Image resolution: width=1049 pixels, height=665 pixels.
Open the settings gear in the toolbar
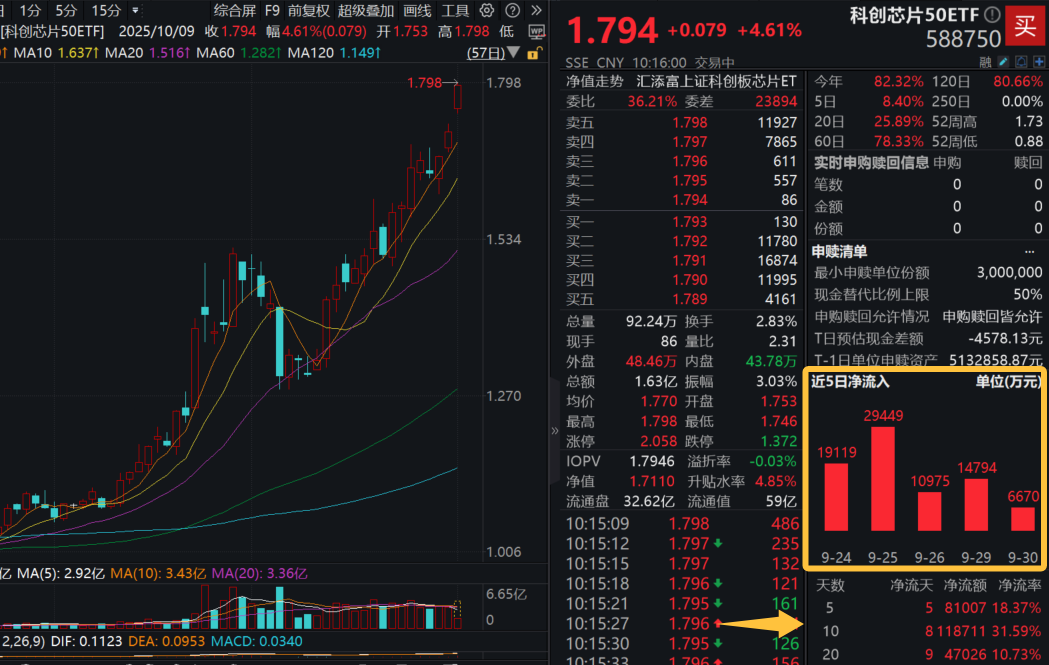click(487, 11)
